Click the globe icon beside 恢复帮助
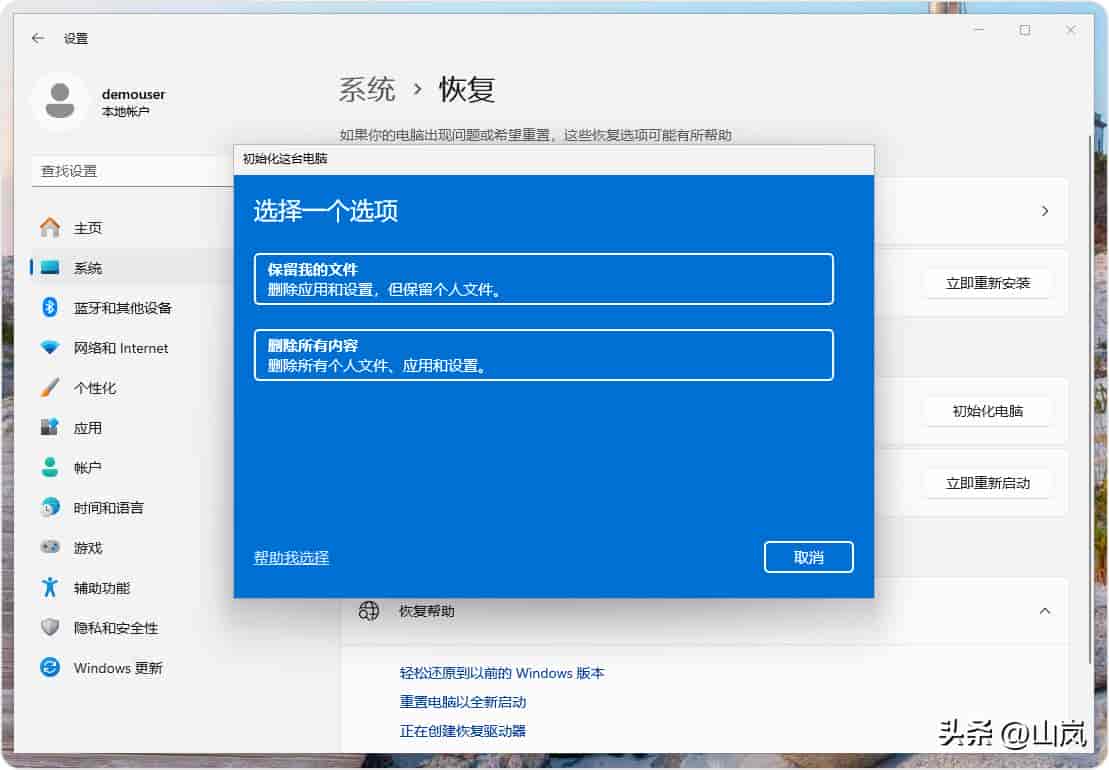The height and width of the screenshot is (770, 1109). [369, 610]
